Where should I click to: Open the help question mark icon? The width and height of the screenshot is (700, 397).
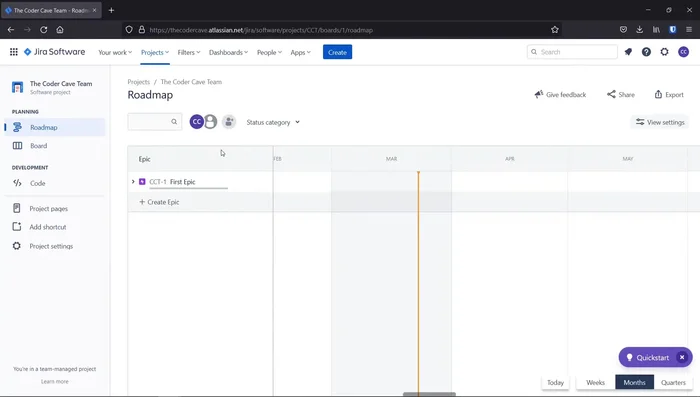[646, 52]
